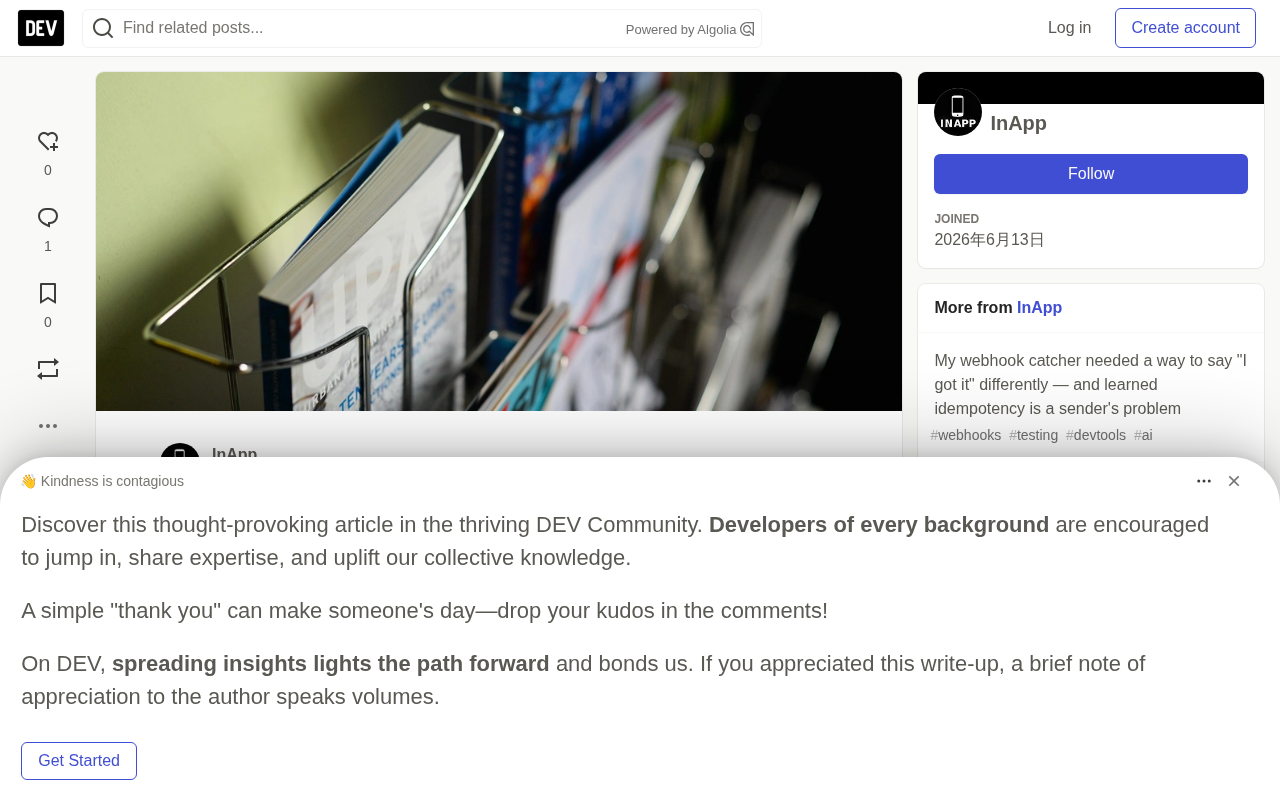Open the sidebar more options ellipsis
This screenshot has width=1280, height=800.
48,426
